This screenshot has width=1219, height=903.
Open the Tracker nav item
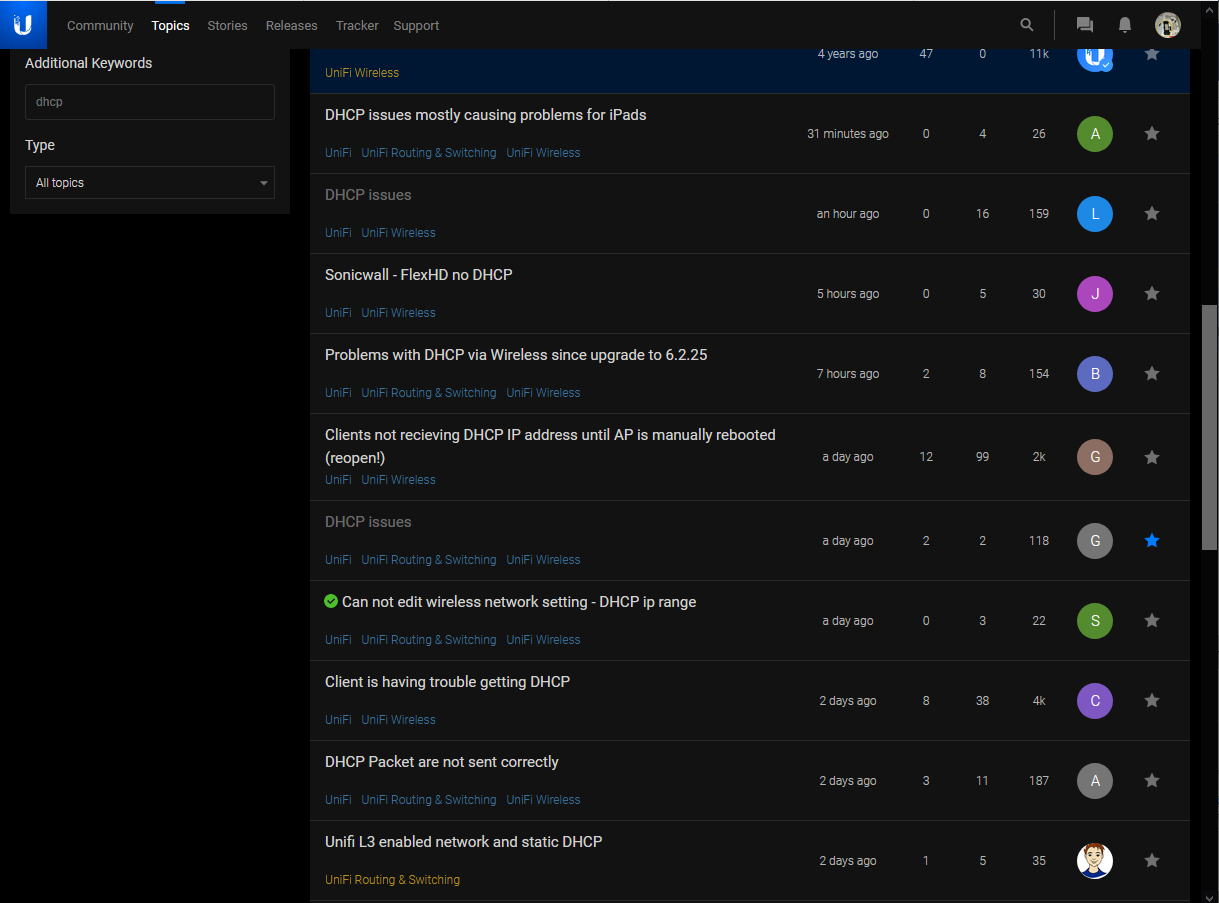[357, 26]
